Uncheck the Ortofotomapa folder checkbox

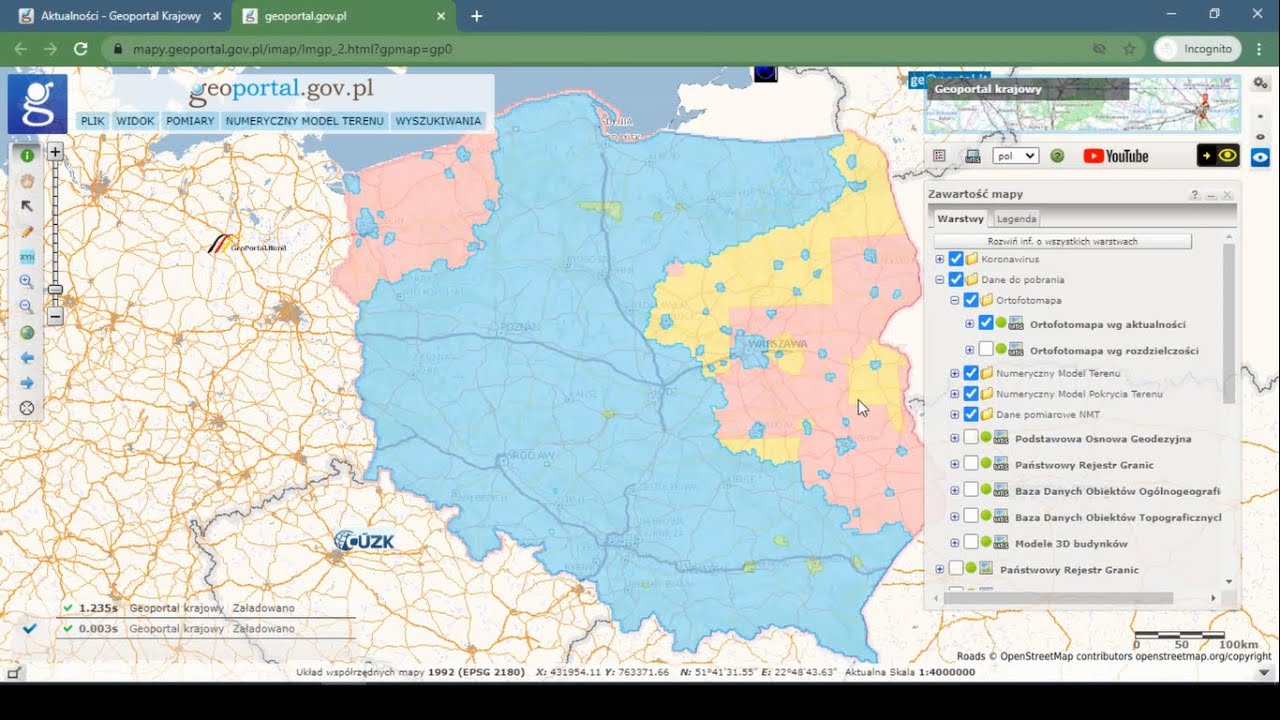point(970,300)
